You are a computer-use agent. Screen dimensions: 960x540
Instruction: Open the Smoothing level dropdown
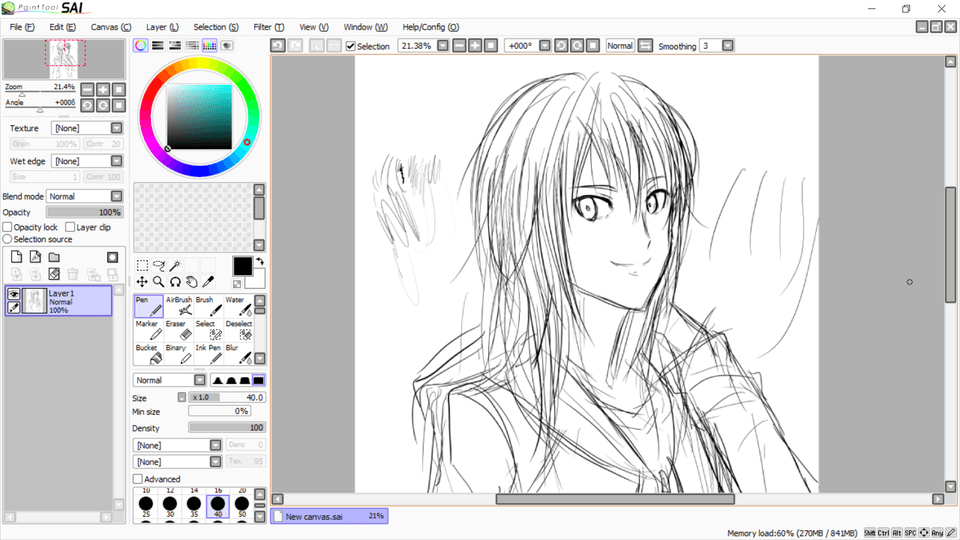coord(728,46)
